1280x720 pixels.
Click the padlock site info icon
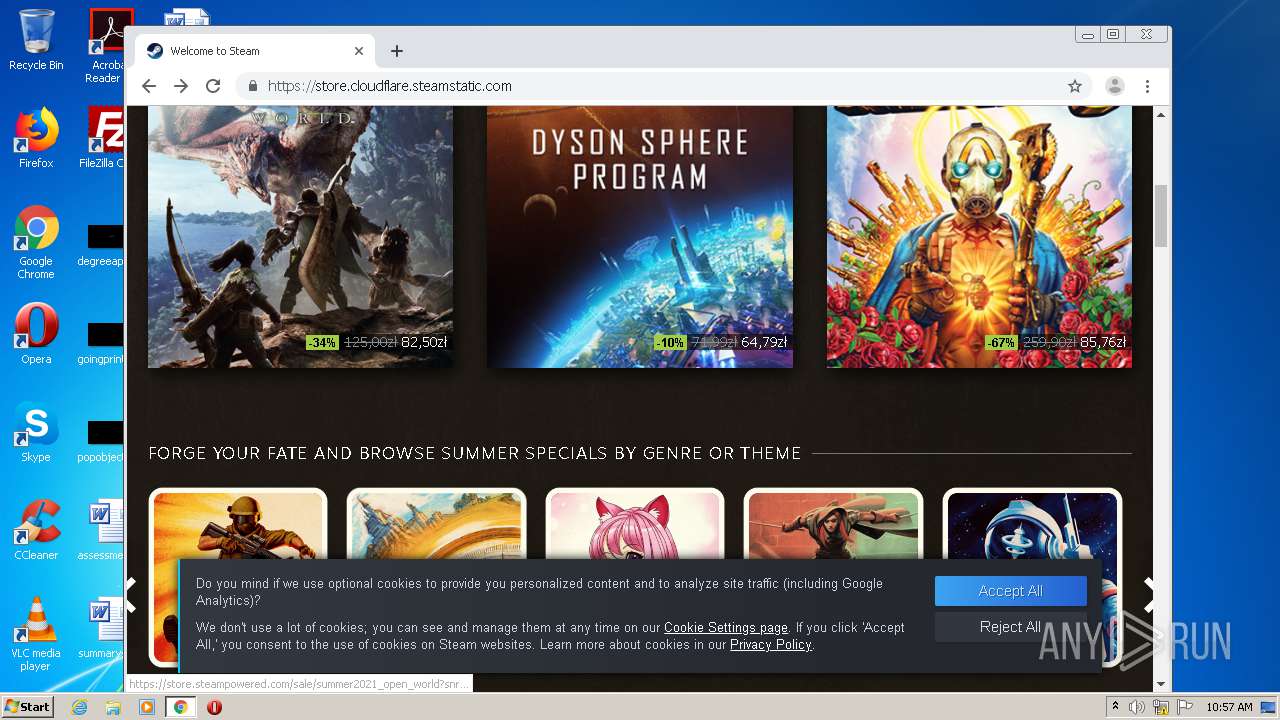coord(253,86)
